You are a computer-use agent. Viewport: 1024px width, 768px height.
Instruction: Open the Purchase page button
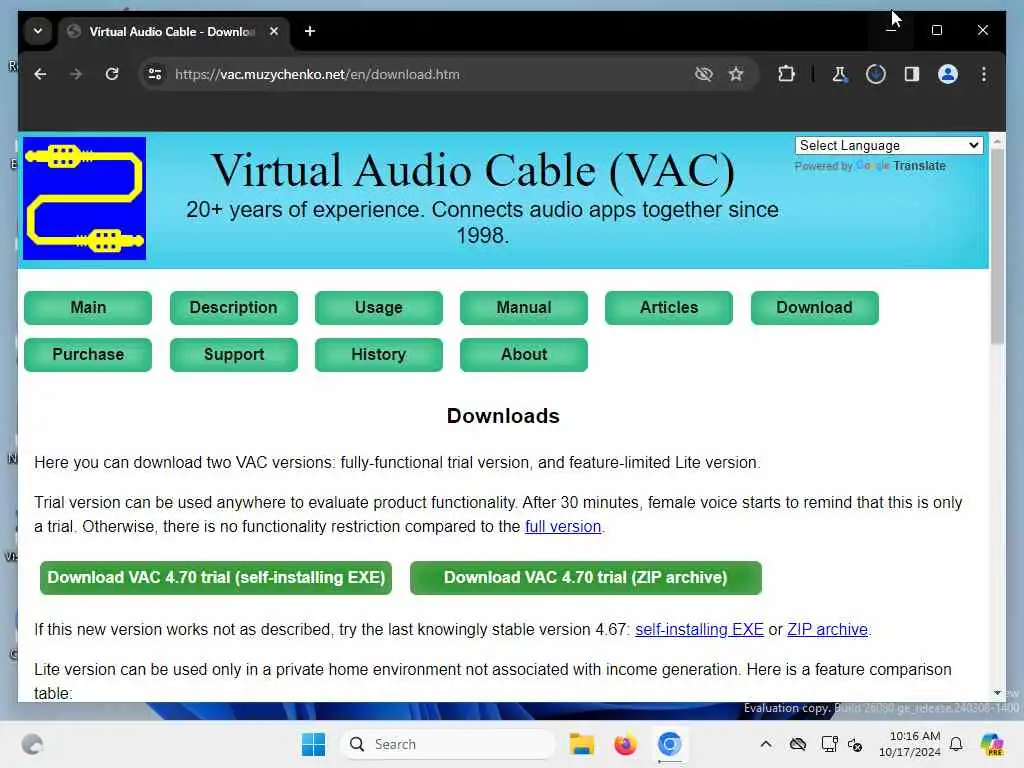88,355
